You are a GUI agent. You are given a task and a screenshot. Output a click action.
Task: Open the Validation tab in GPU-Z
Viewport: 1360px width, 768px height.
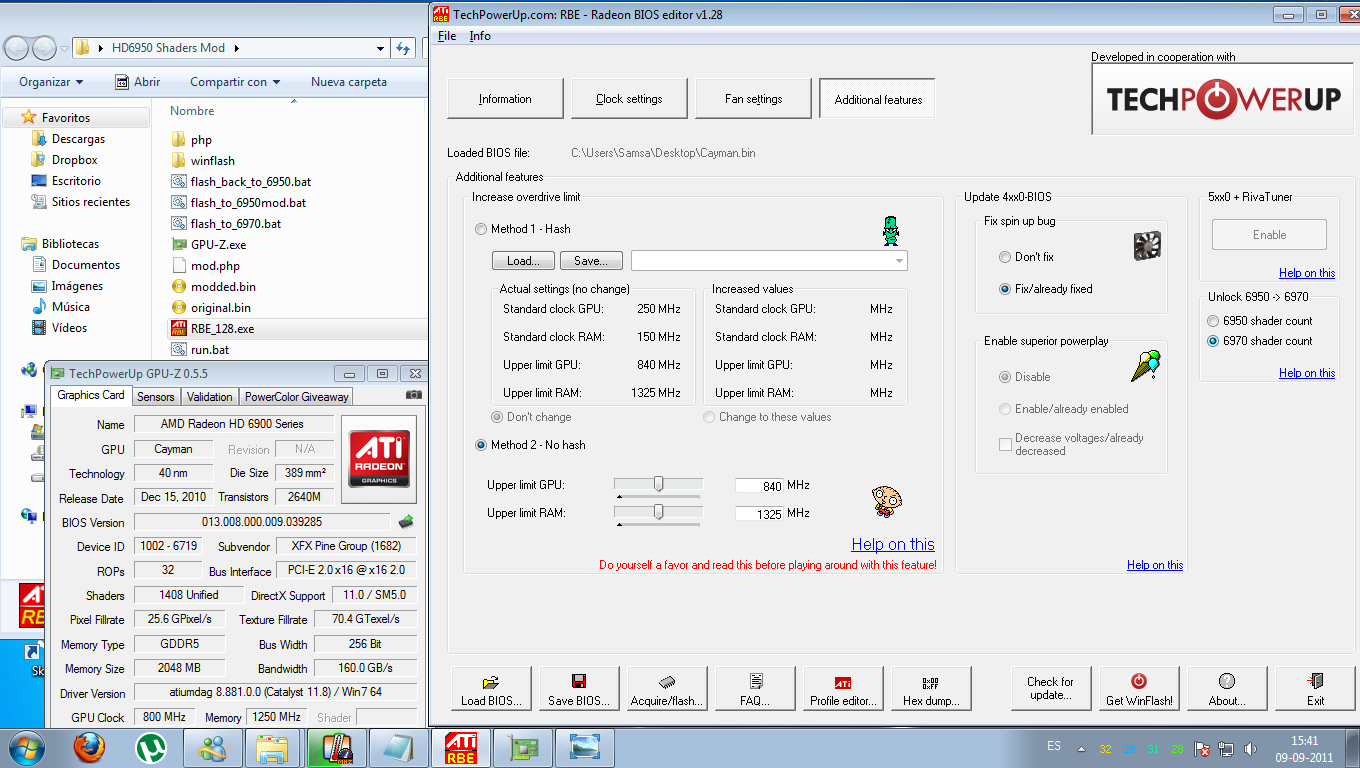(210, 397)
